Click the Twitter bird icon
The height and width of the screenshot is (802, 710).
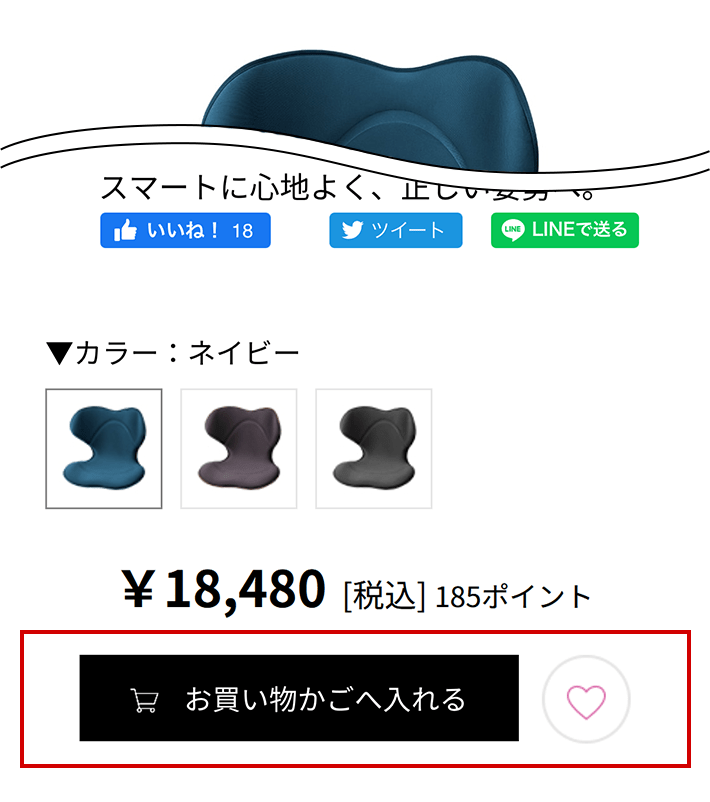(352, 230)
